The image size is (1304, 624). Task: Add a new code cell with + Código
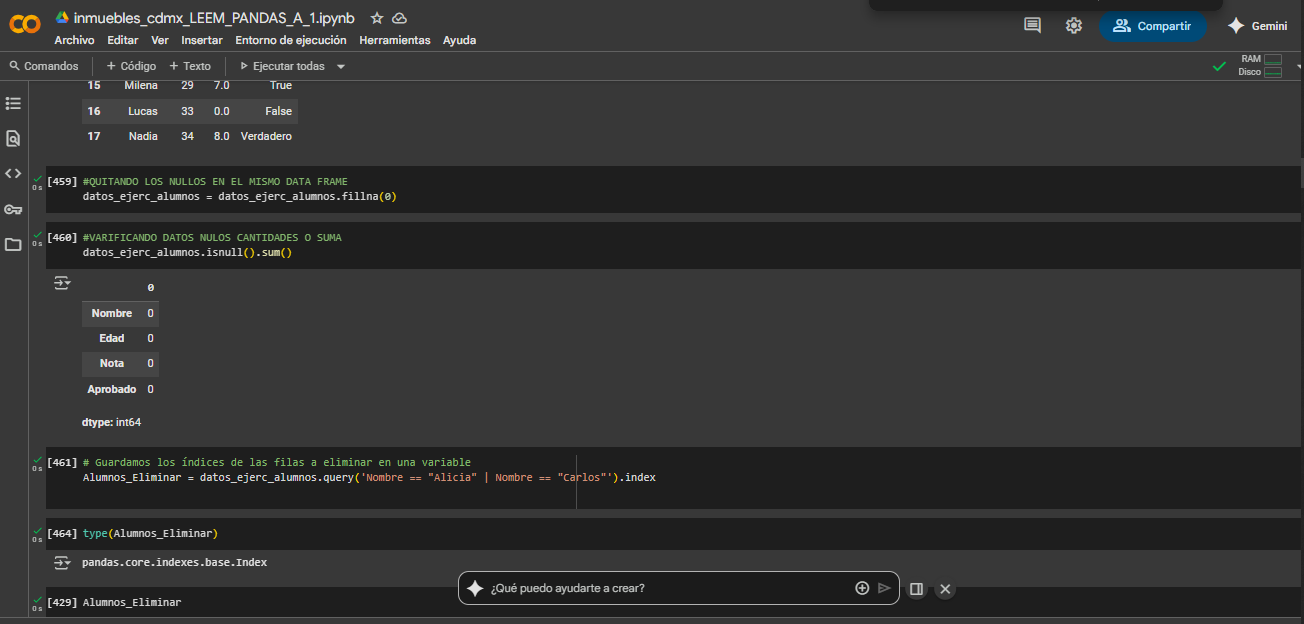[131, 66]
